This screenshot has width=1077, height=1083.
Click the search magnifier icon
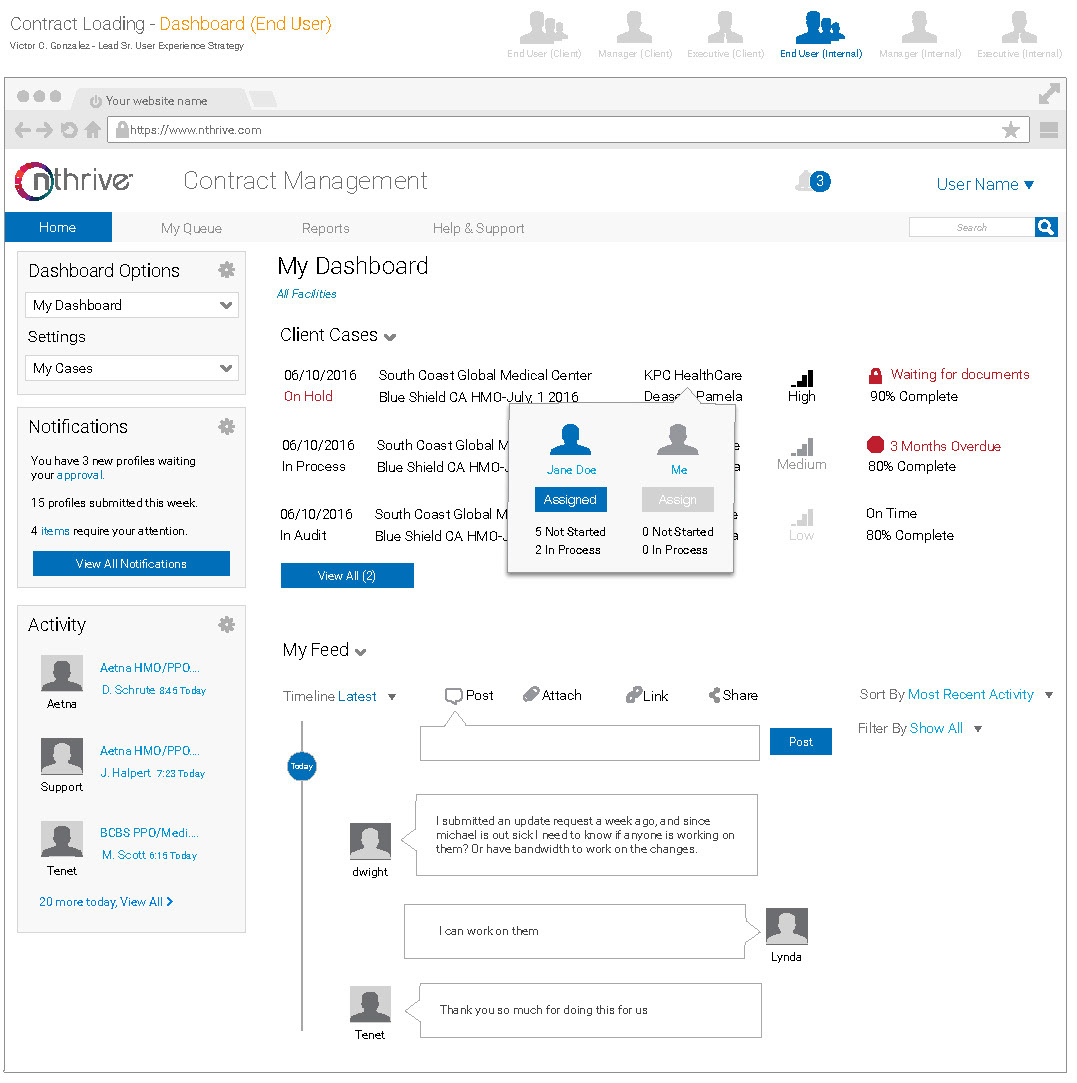pyautogui.click(x=1045, y=228)
